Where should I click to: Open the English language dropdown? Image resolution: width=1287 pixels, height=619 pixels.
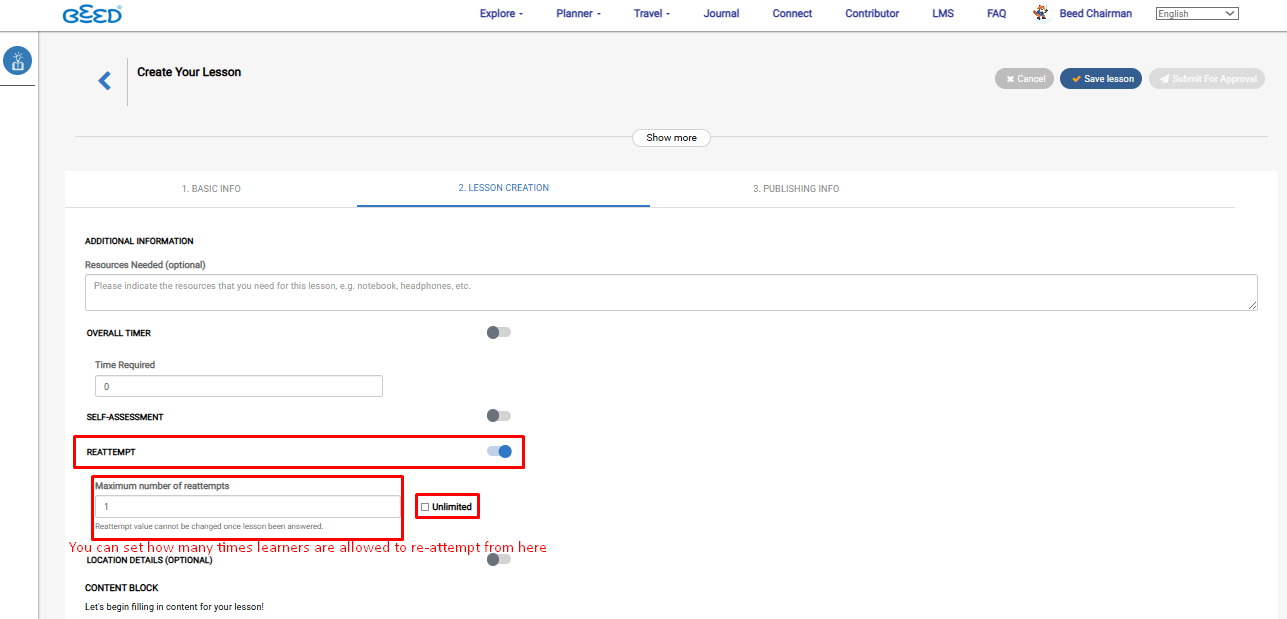(x=1196, y=14)
